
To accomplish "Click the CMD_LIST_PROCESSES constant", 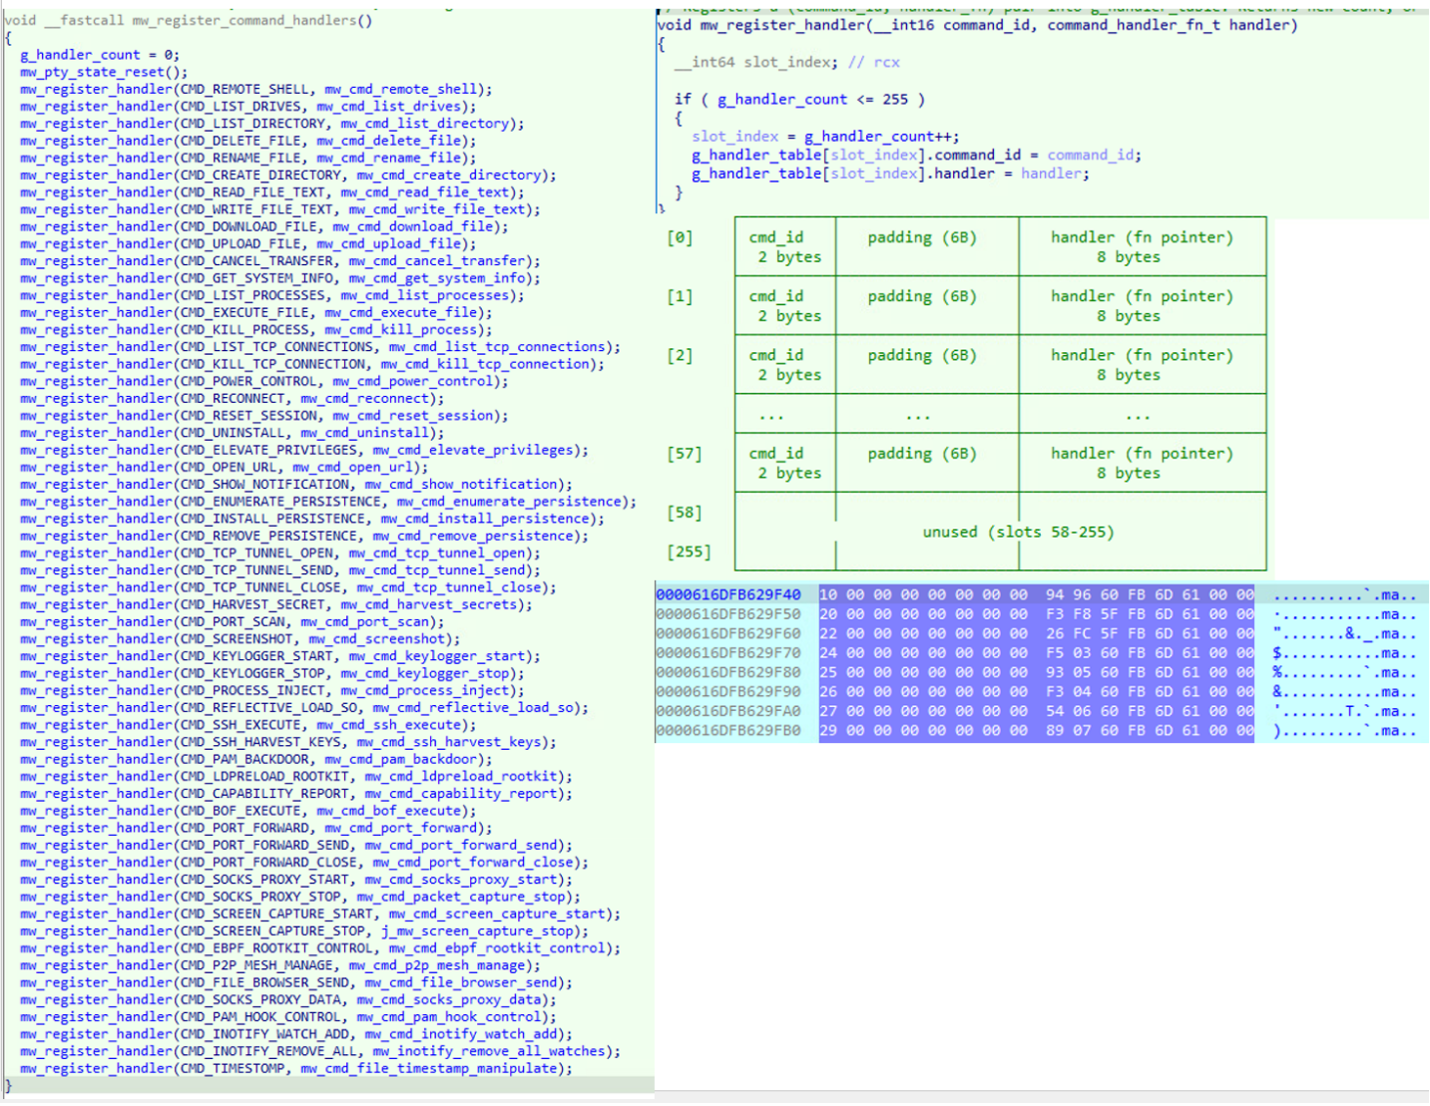I will 252,295.
